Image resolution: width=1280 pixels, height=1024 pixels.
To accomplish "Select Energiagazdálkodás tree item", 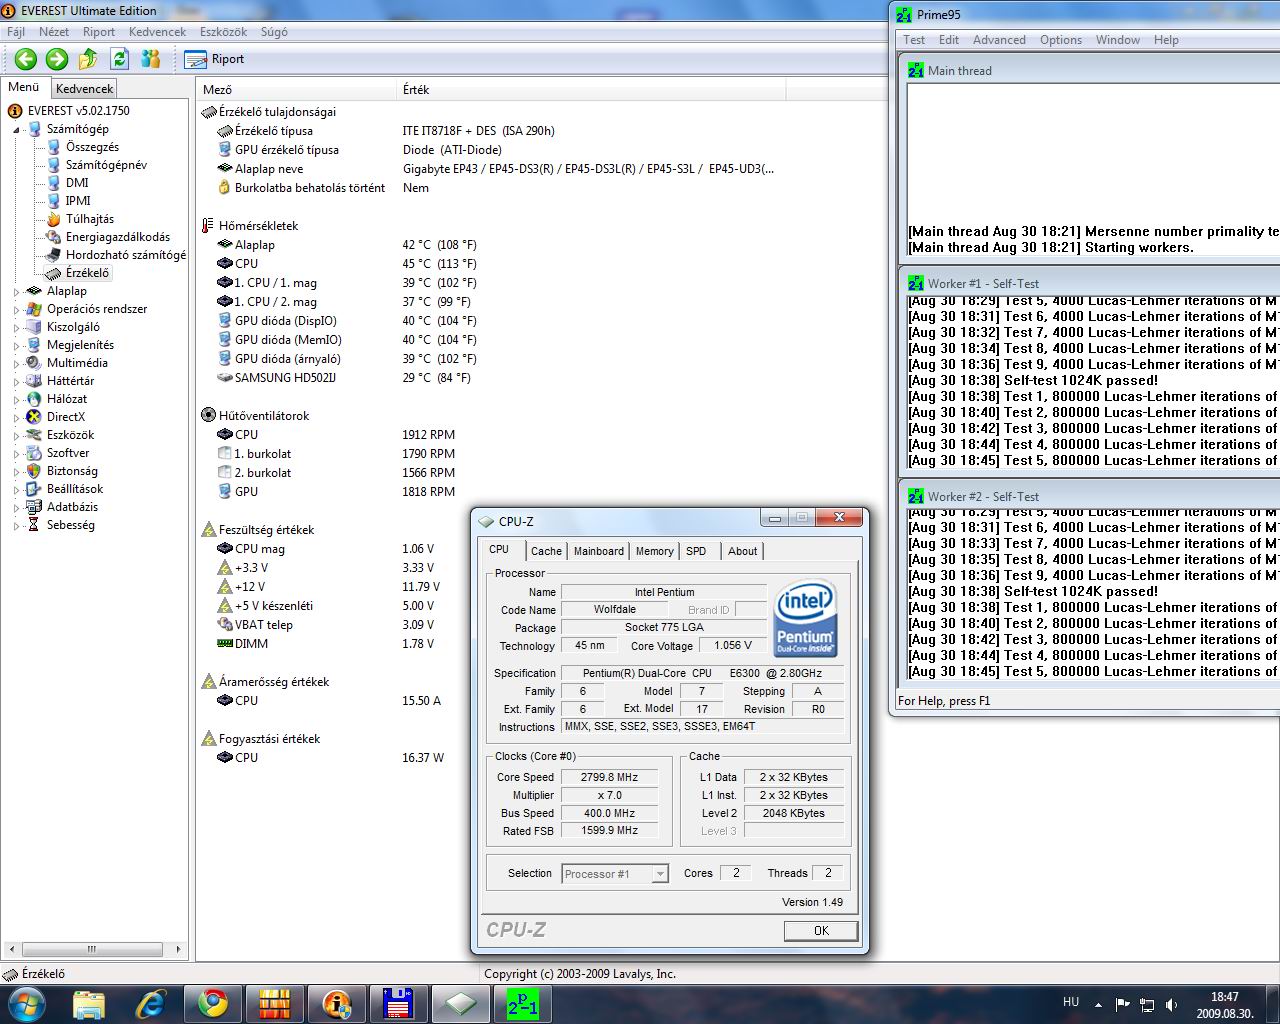I will (118, 237).
